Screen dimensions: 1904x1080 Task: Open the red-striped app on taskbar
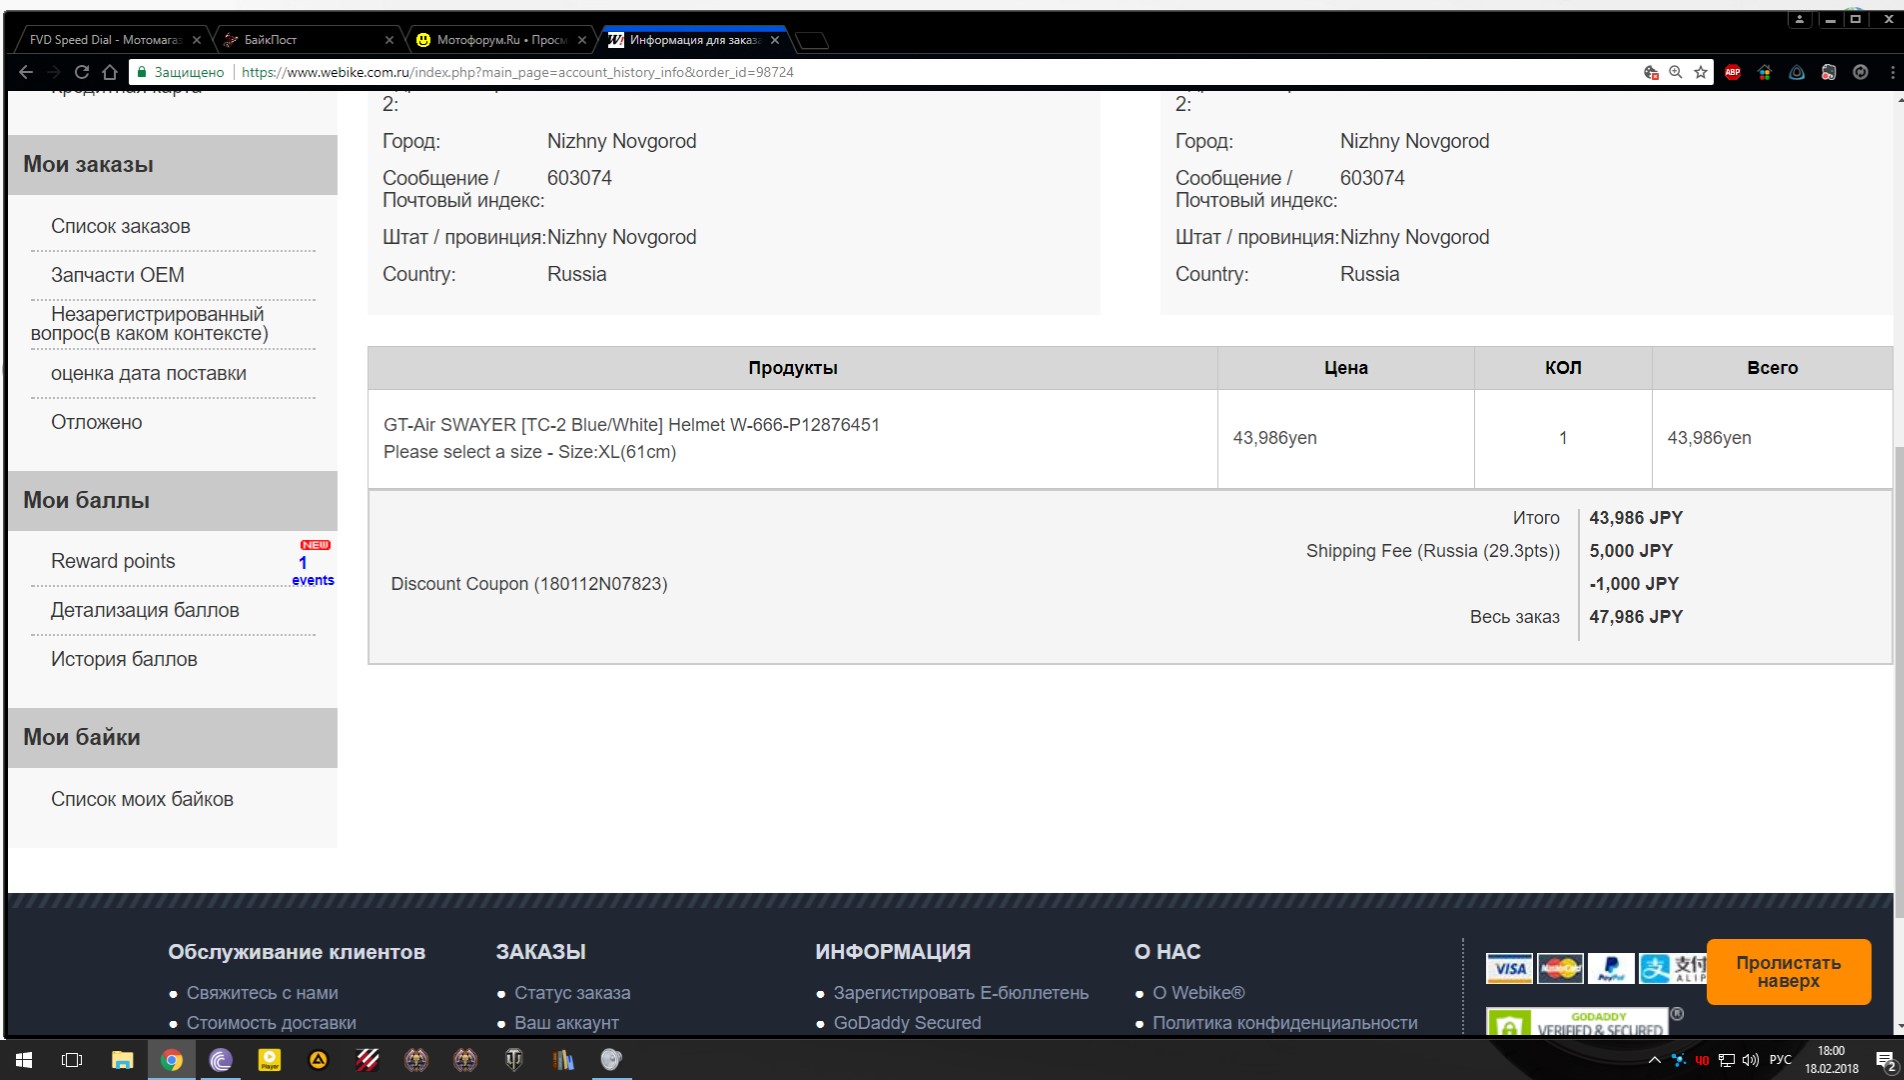coord(367,1060)
